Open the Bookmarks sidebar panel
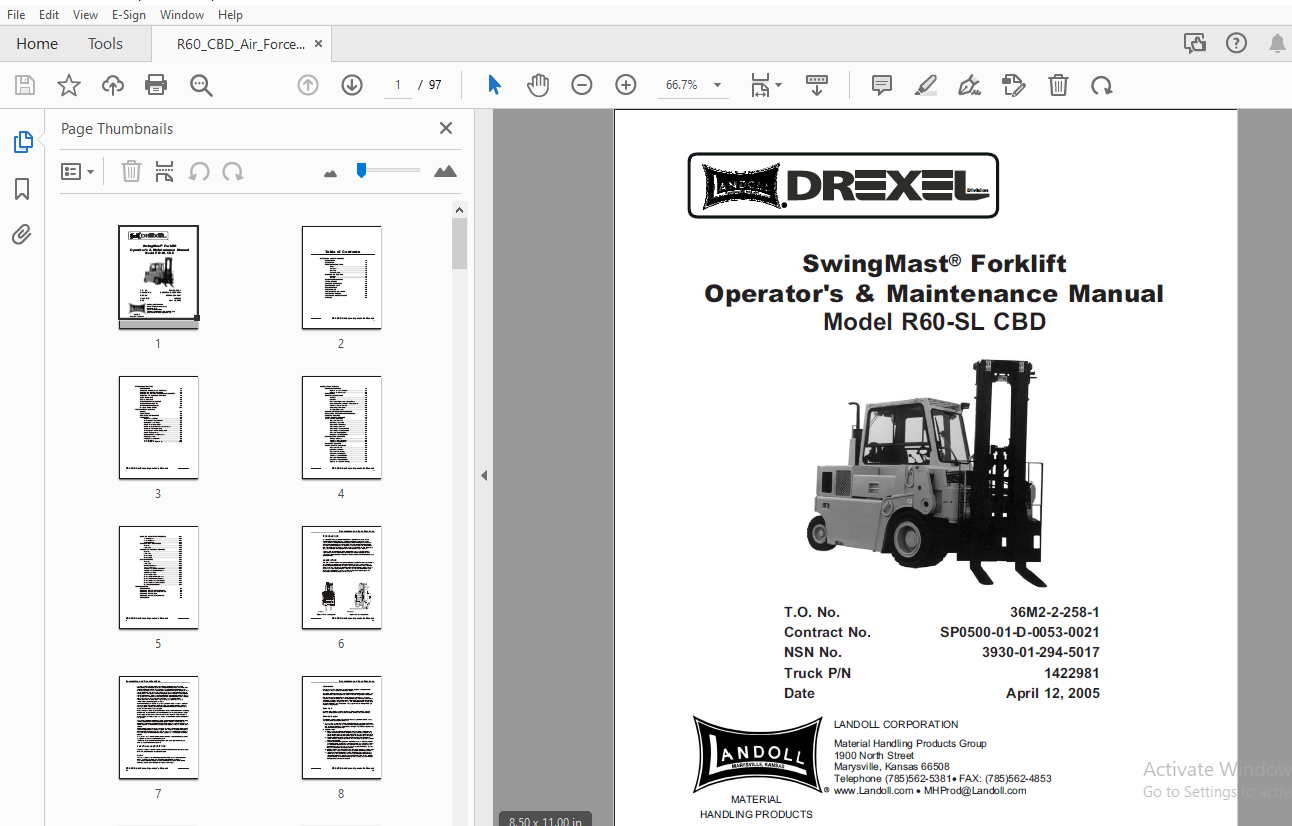Image resolution: width=1292 pixels, height=826 pixels. [x=22, y=189]
